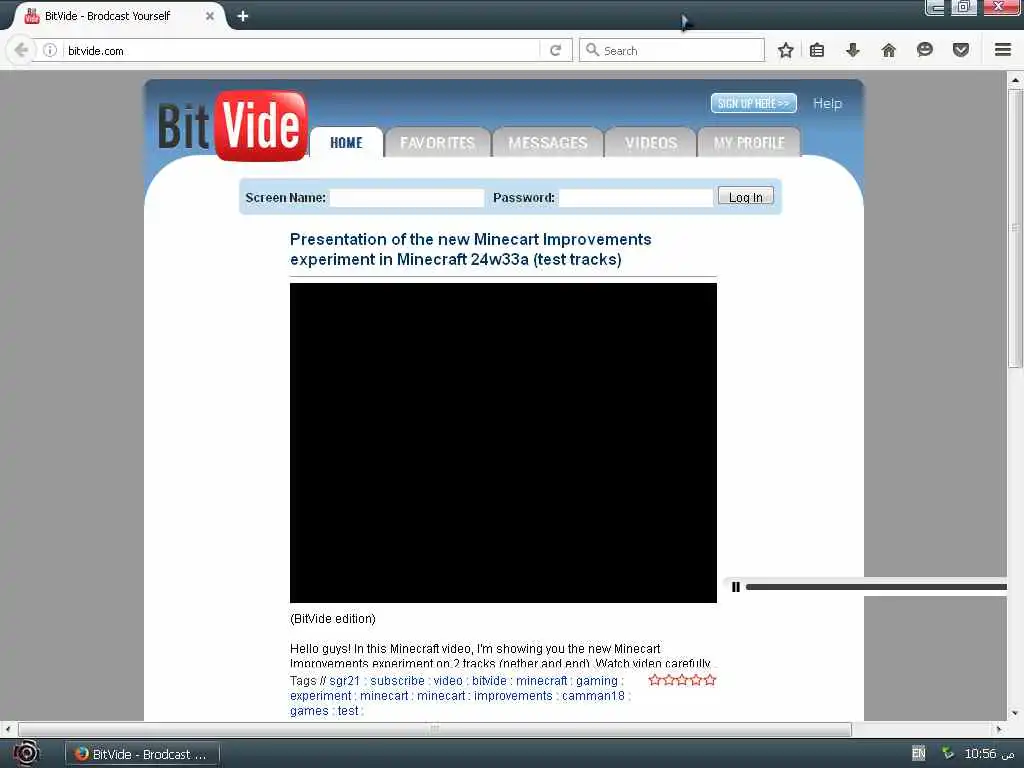Click the games tag link

[x=309, y=711]
